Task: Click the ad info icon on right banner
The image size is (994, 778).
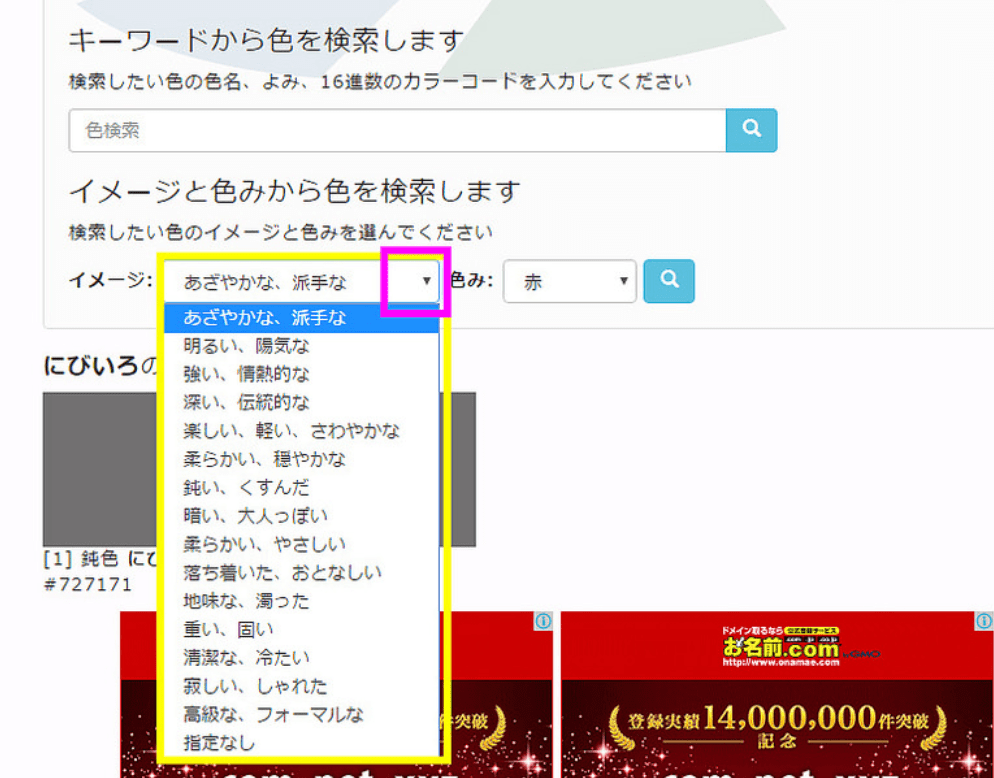Action: pos(983,621)
